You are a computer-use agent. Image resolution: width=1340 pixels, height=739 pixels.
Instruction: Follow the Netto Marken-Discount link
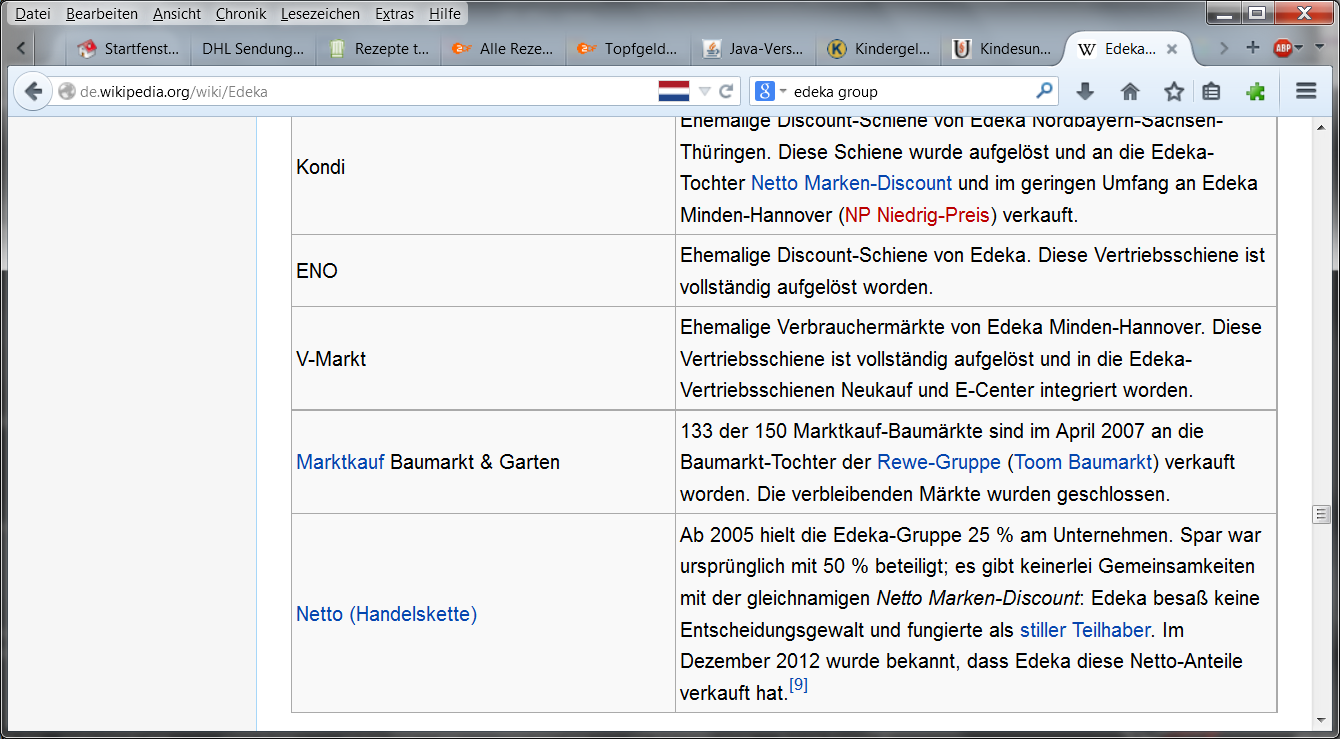point(851,183)
